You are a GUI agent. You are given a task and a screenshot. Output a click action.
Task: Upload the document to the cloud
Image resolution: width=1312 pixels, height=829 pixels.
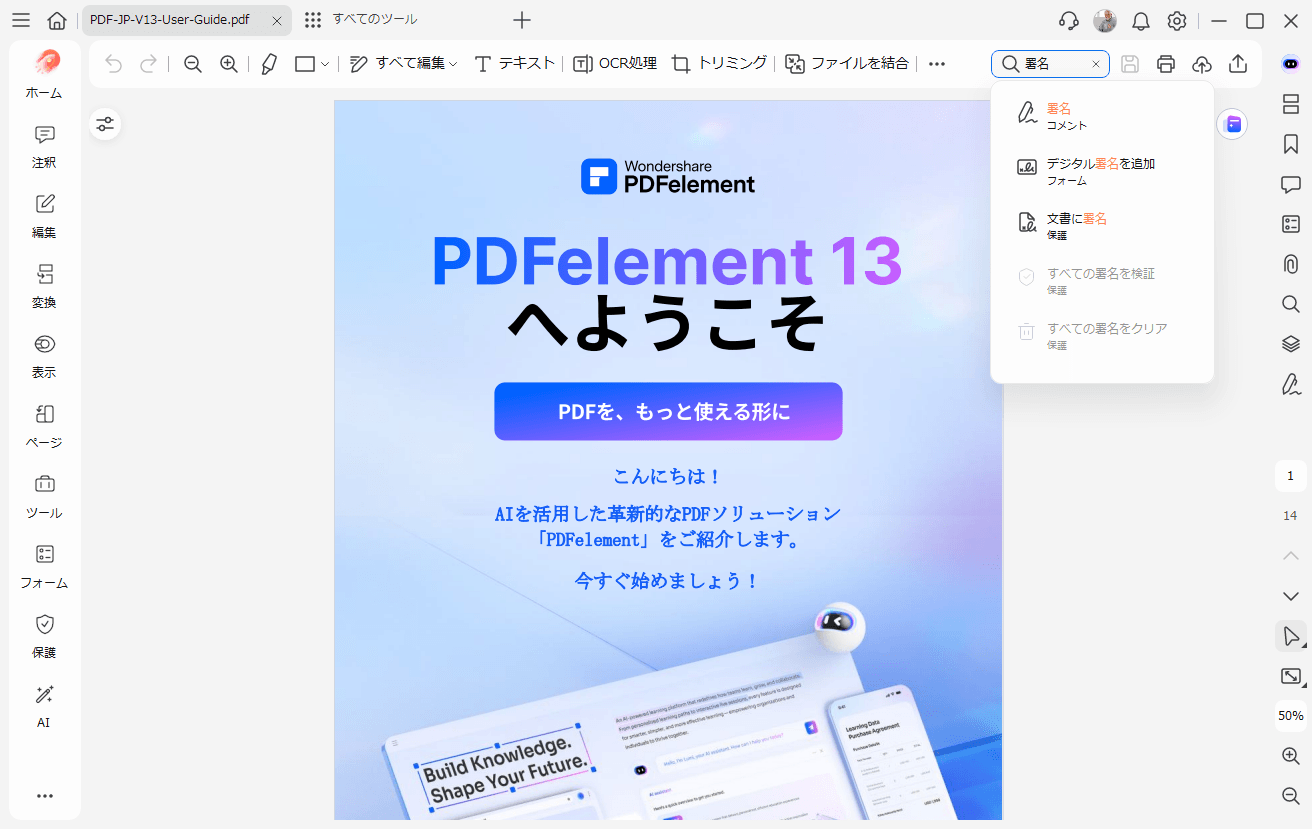[x=1202, y=64]
